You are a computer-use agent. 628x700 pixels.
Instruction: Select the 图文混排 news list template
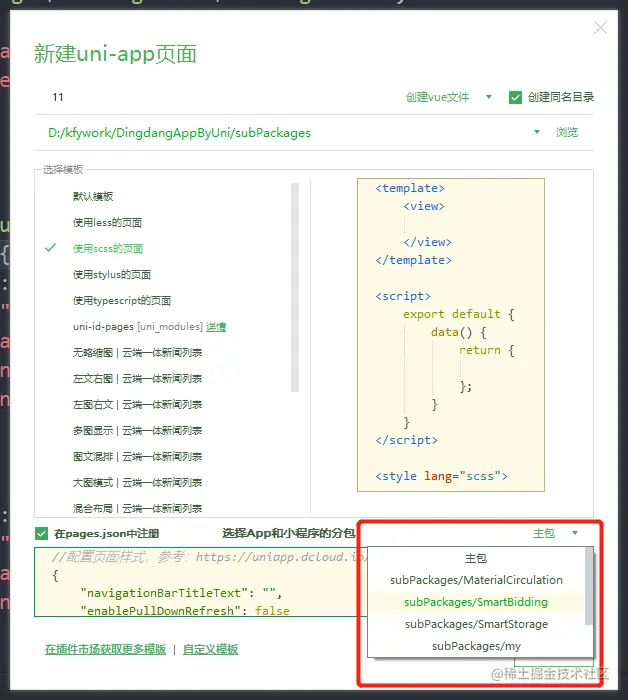click(137, 456)
